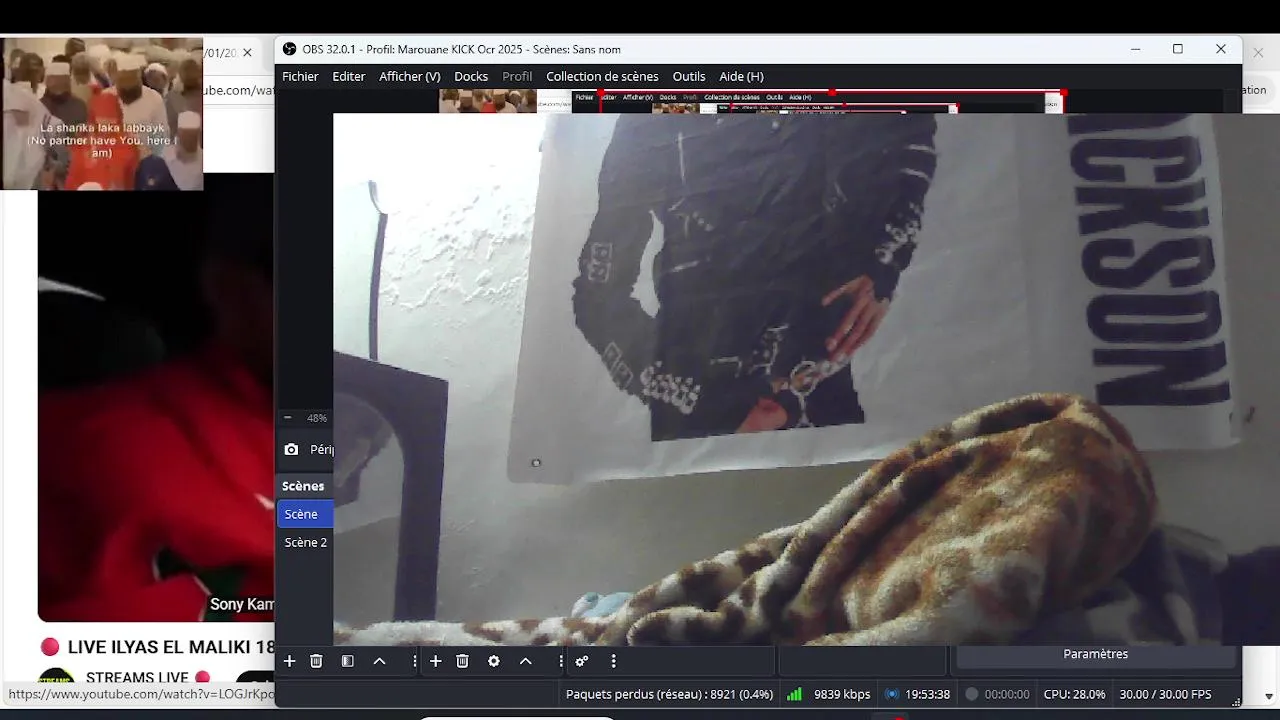The image size is (1280, 720).
Task: Select the 'Scène' item in Scenes list
Action: click(305, 514)
